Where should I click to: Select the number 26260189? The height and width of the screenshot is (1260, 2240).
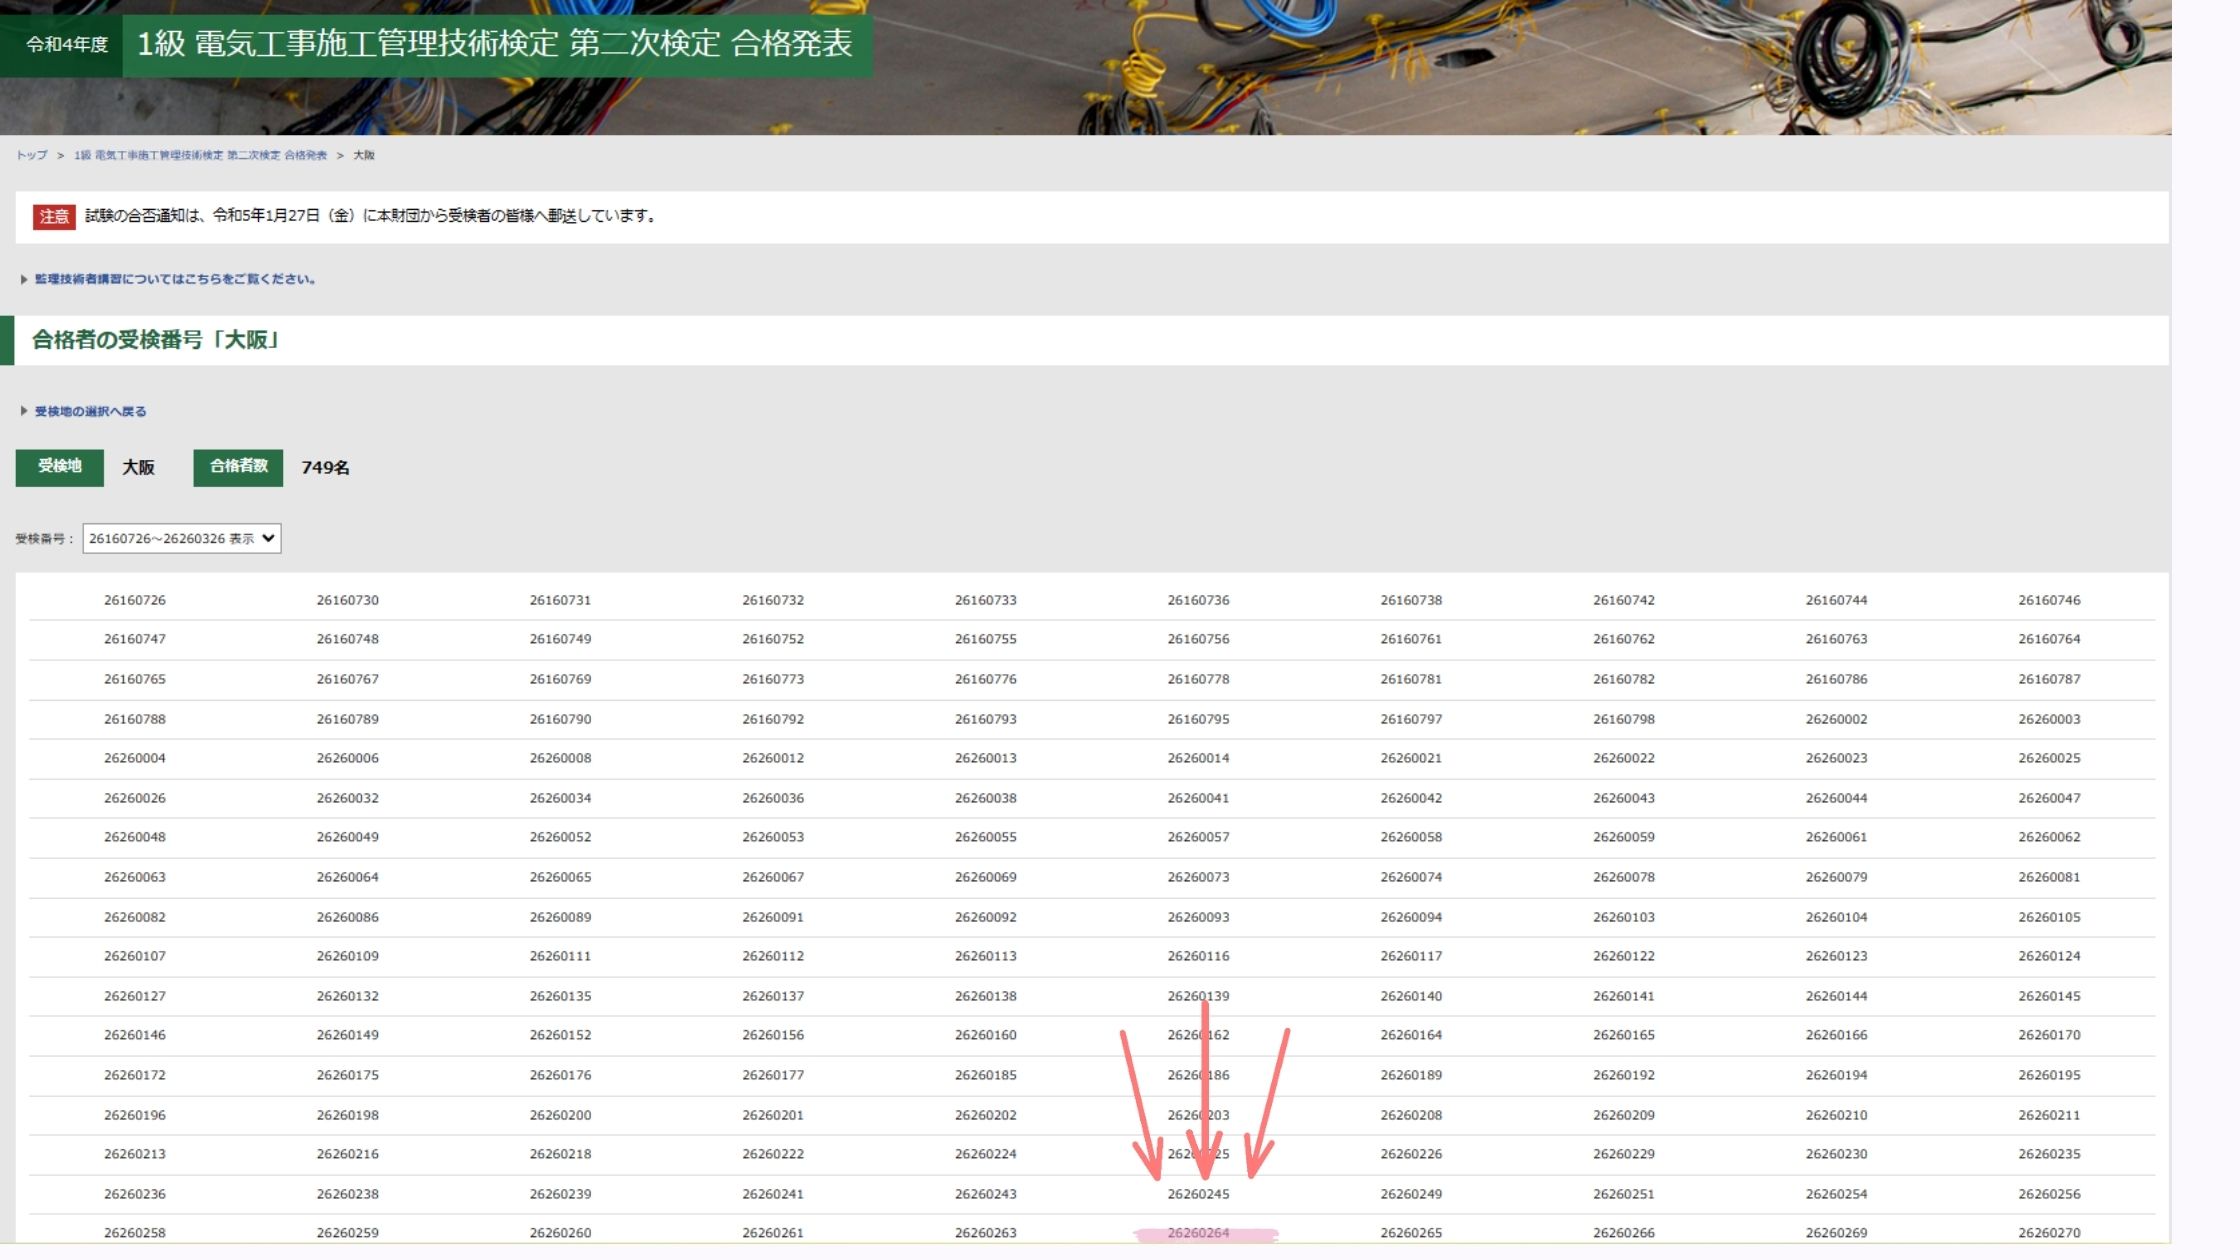(1411, 1075)
